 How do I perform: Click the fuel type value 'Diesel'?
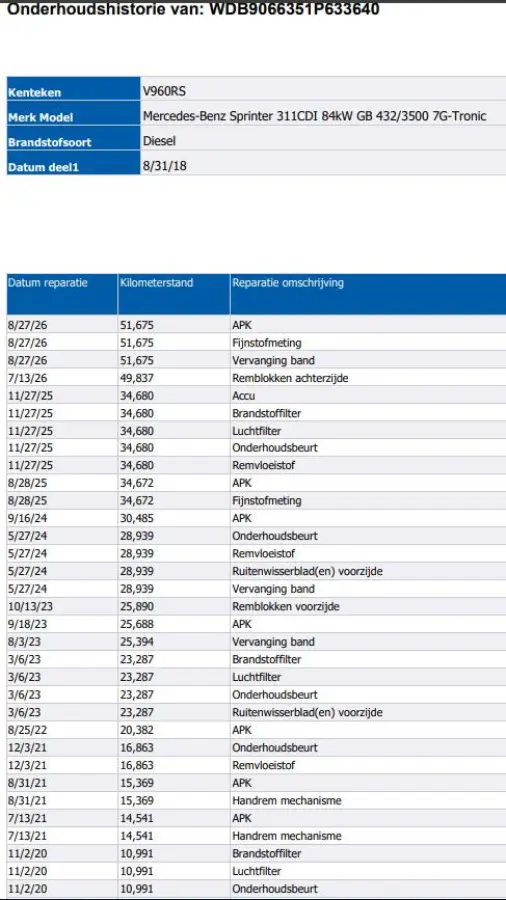(x=159, y=141)
